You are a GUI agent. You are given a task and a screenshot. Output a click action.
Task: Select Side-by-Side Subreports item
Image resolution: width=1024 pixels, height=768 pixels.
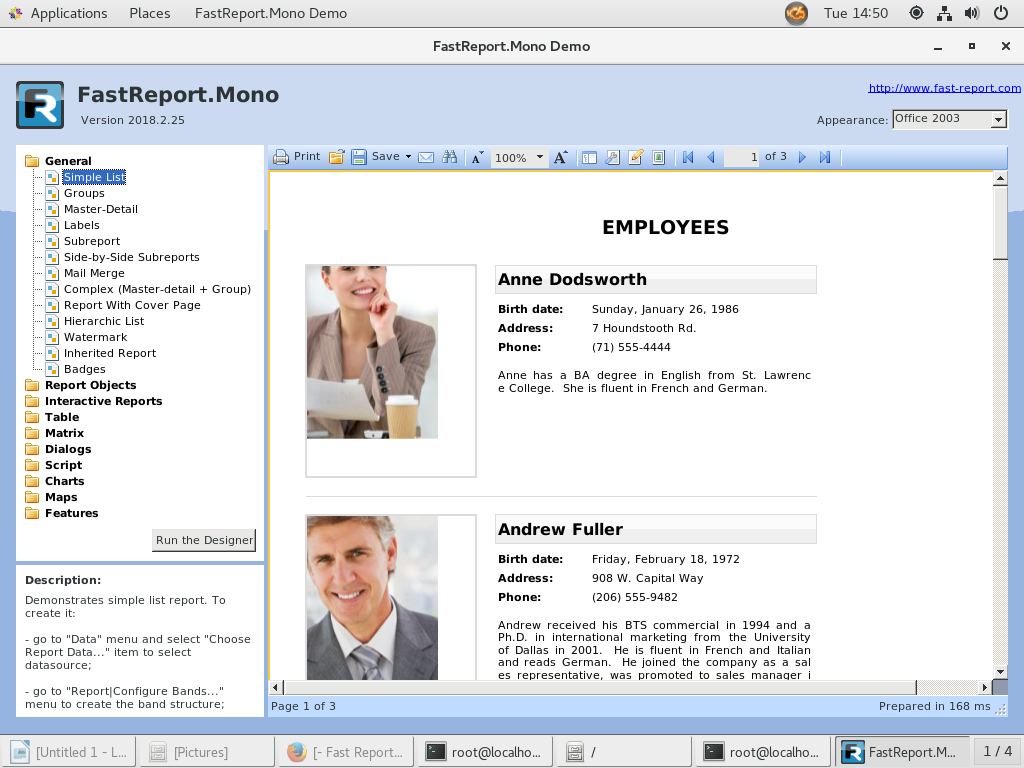(131, 257)
